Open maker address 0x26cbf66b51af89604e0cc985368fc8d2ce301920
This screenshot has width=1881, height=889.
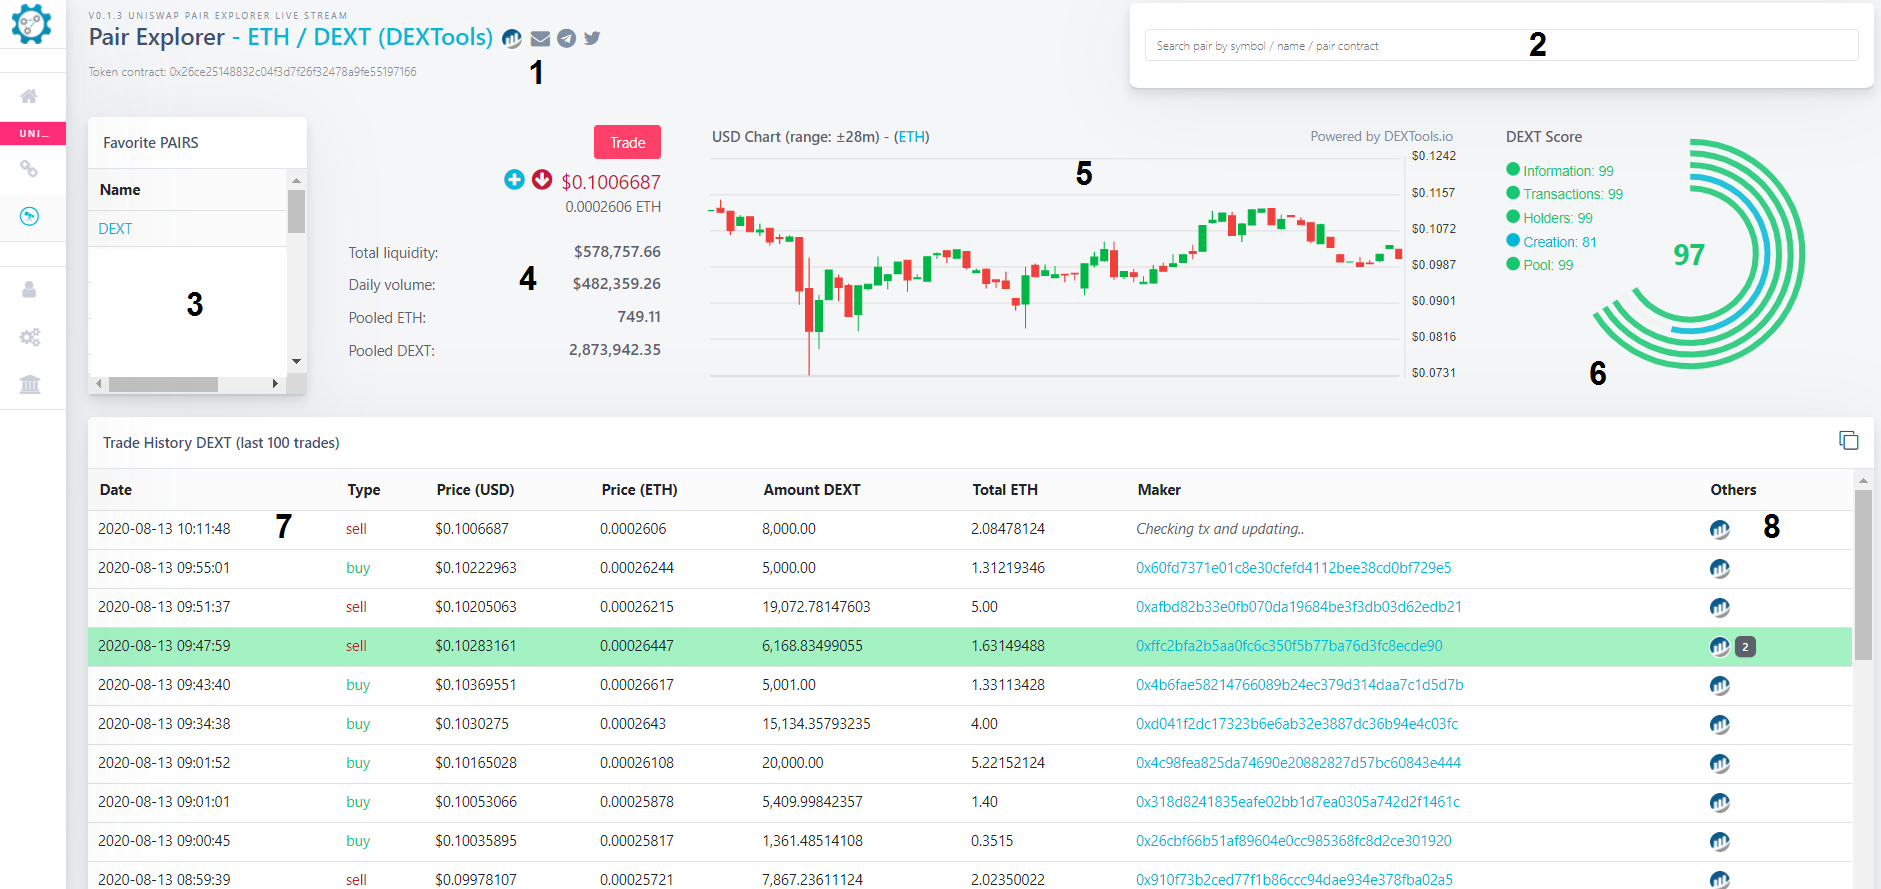point(1294,841)
